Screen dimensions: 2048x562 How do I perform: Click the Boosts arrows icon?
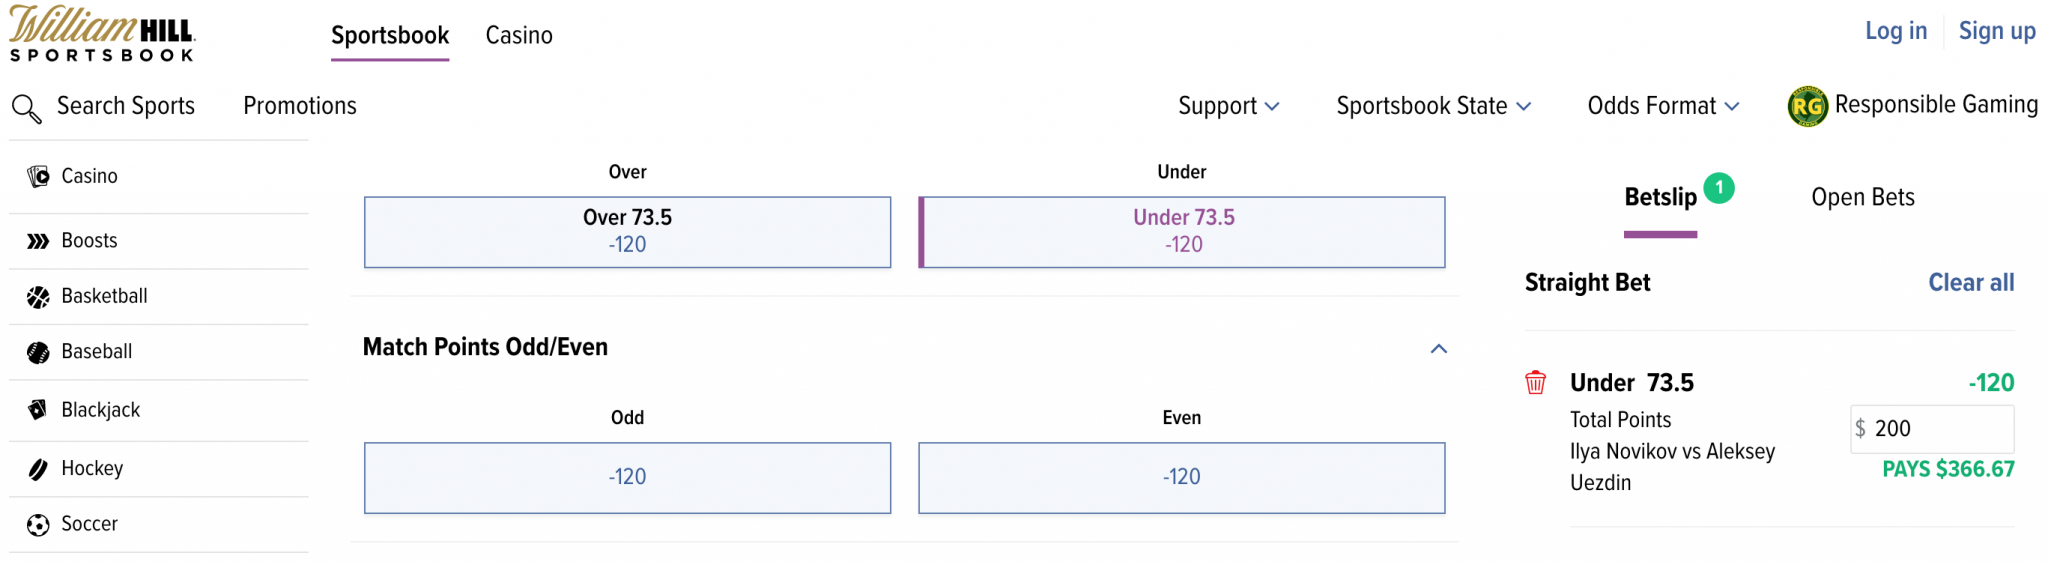[38, 241]
